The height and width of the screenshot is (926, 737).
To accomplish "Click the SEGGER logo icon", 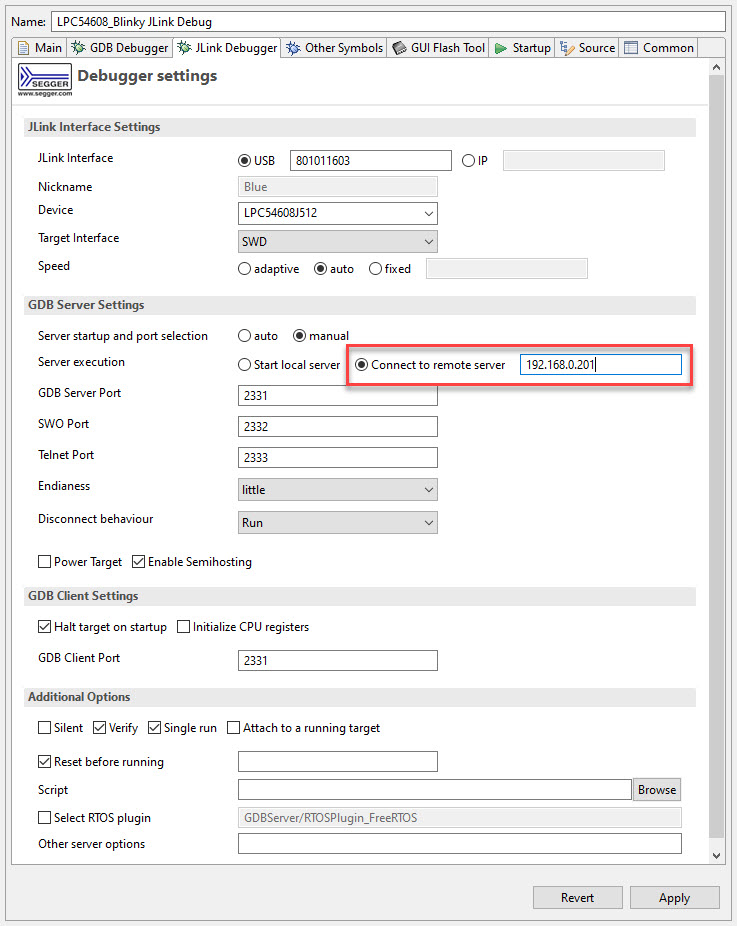I will (45, 78).
